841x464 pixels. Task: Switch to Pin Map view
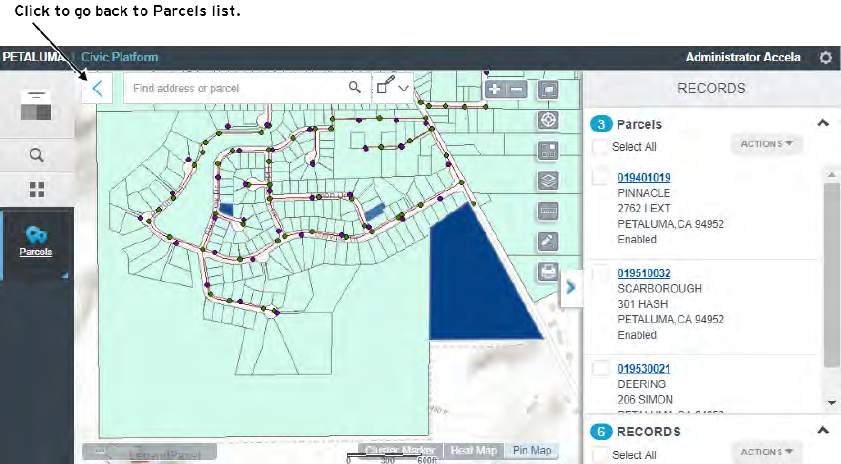point(532,451)
